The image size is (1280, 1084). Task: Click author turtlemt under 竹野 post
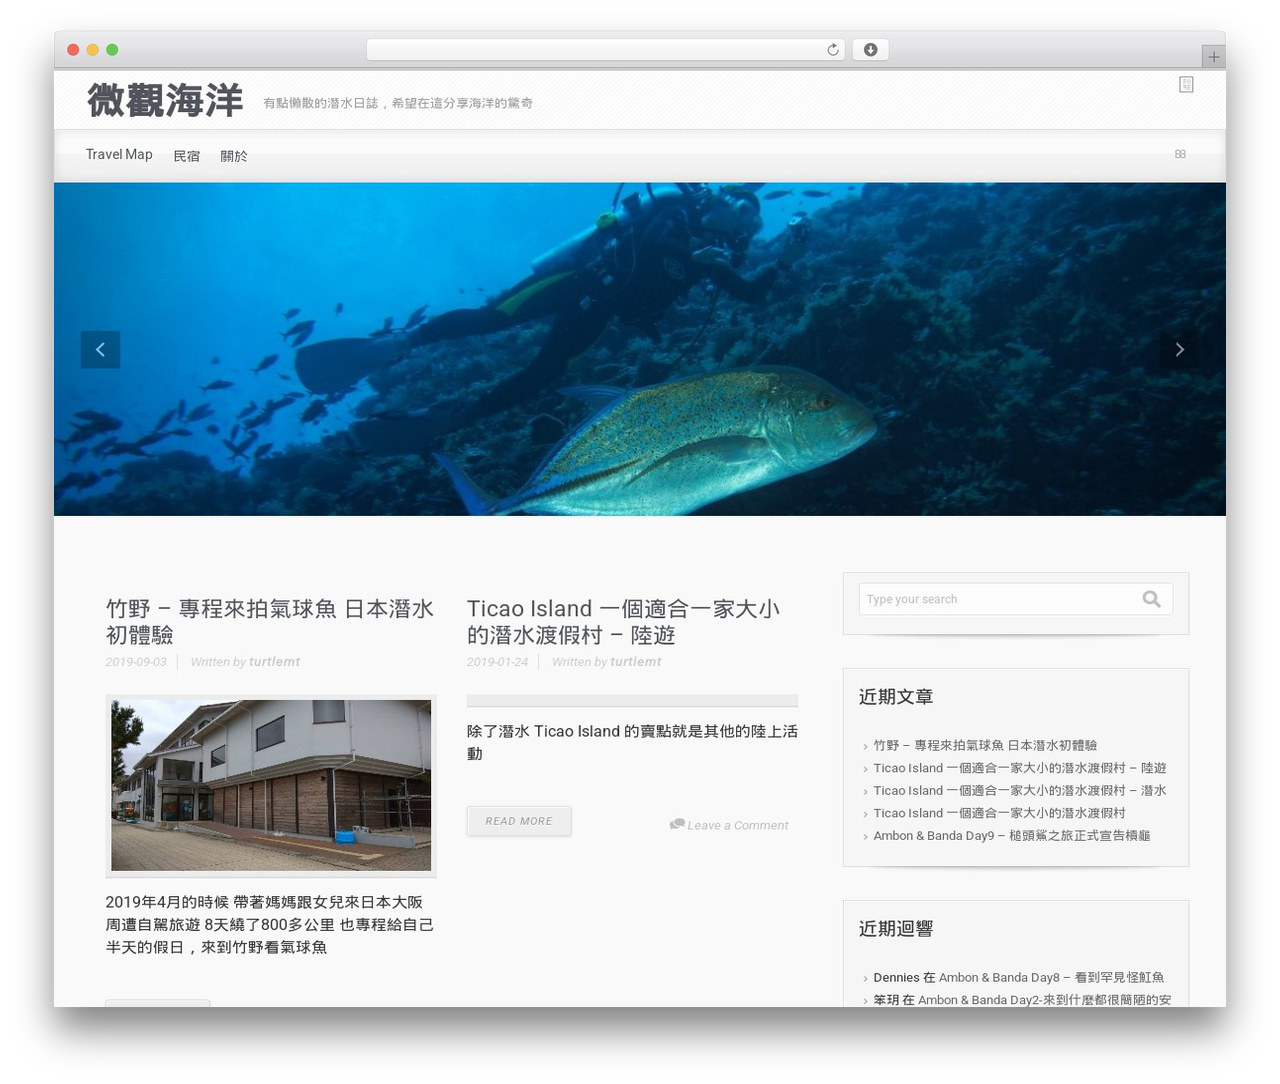(x=274, y=662)
